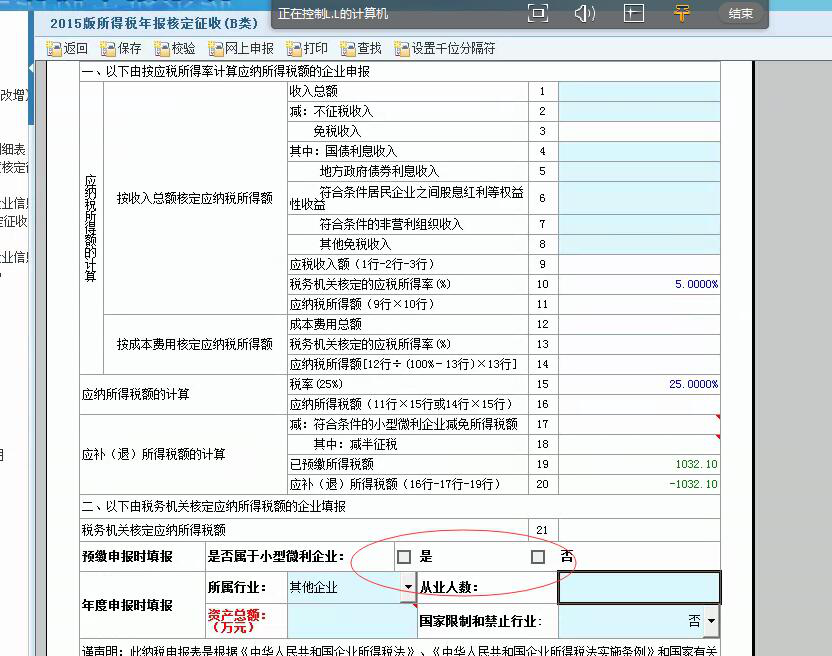Submit via 网上申报 online filing

click(241, 48)
